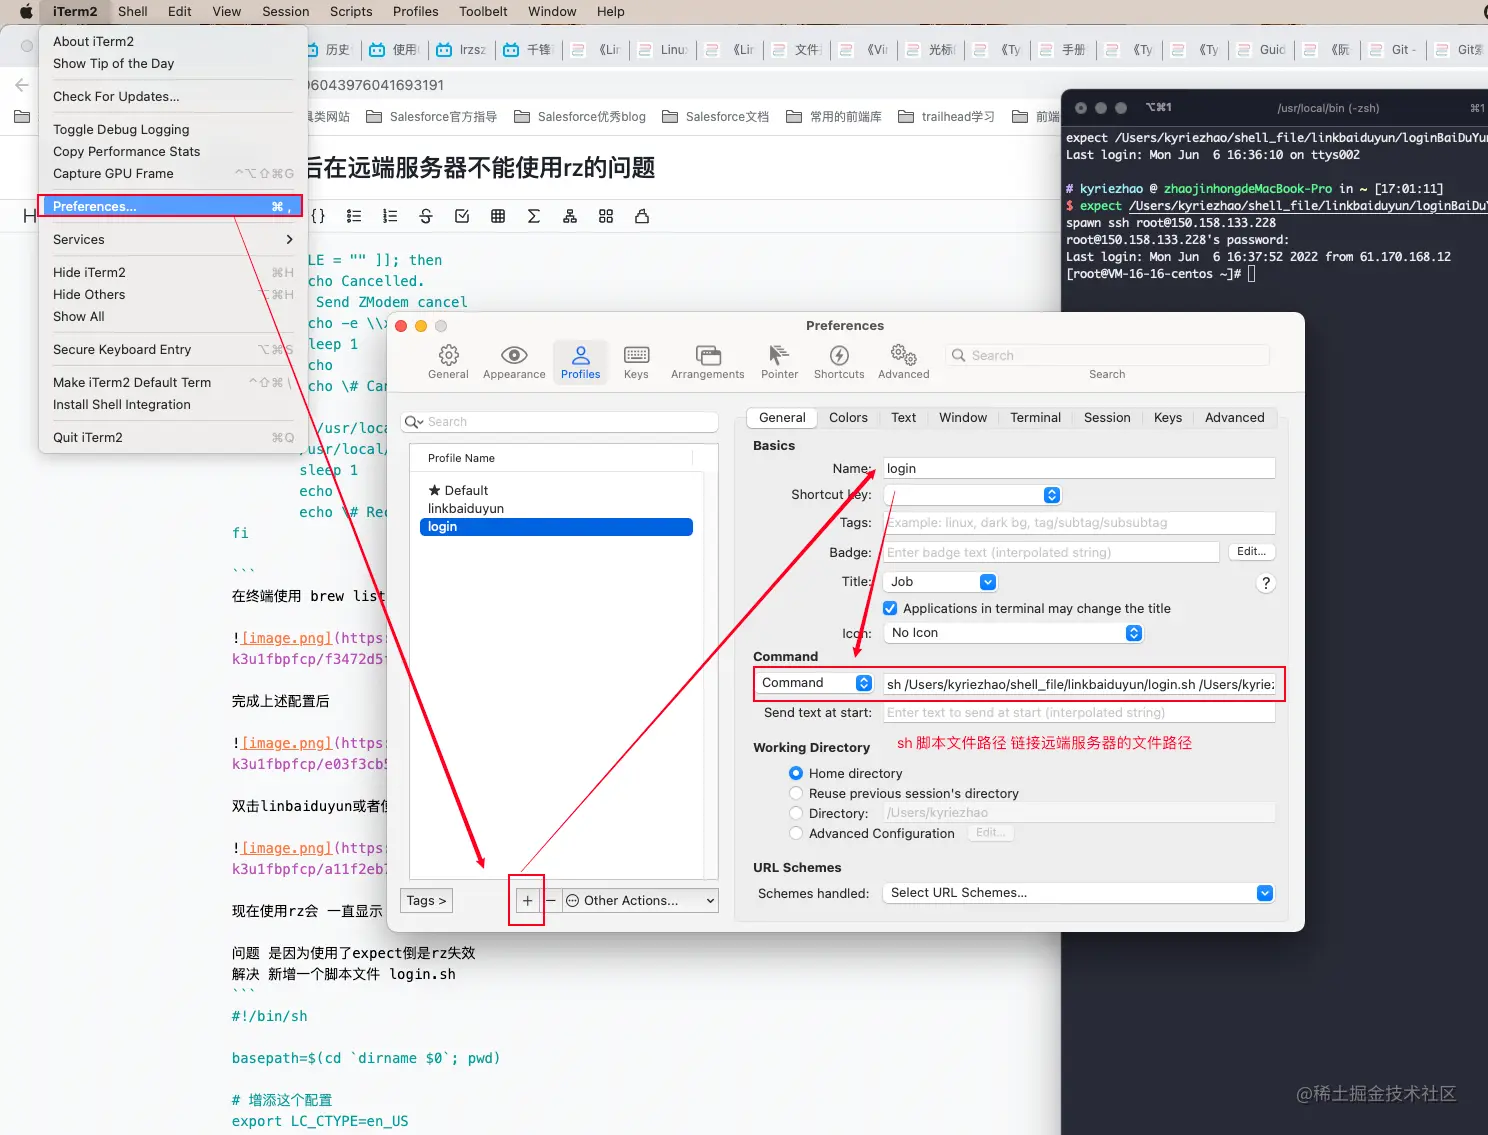Screen dimensions: 1488x1135
Task: Click the Badge text input field
Action: [1051, 552]
